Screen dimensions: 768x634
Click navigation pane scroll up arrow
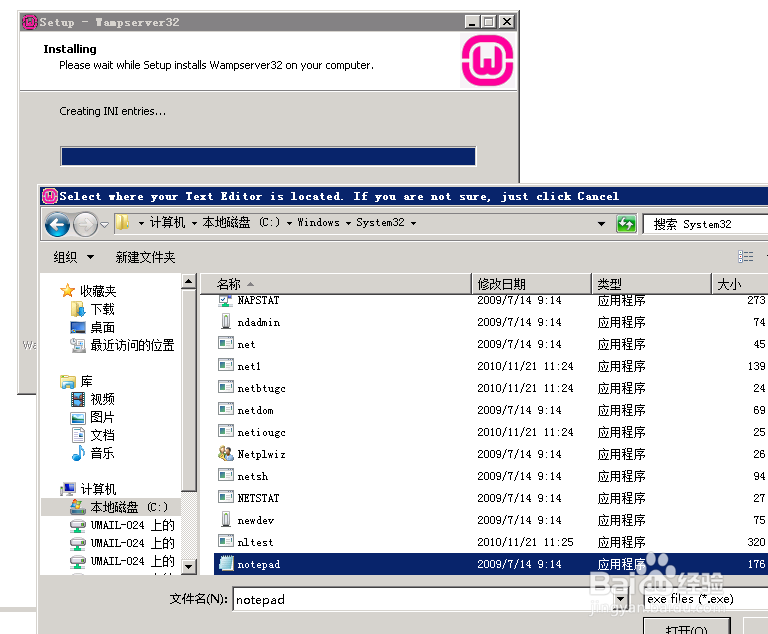[x=189, y=281]
